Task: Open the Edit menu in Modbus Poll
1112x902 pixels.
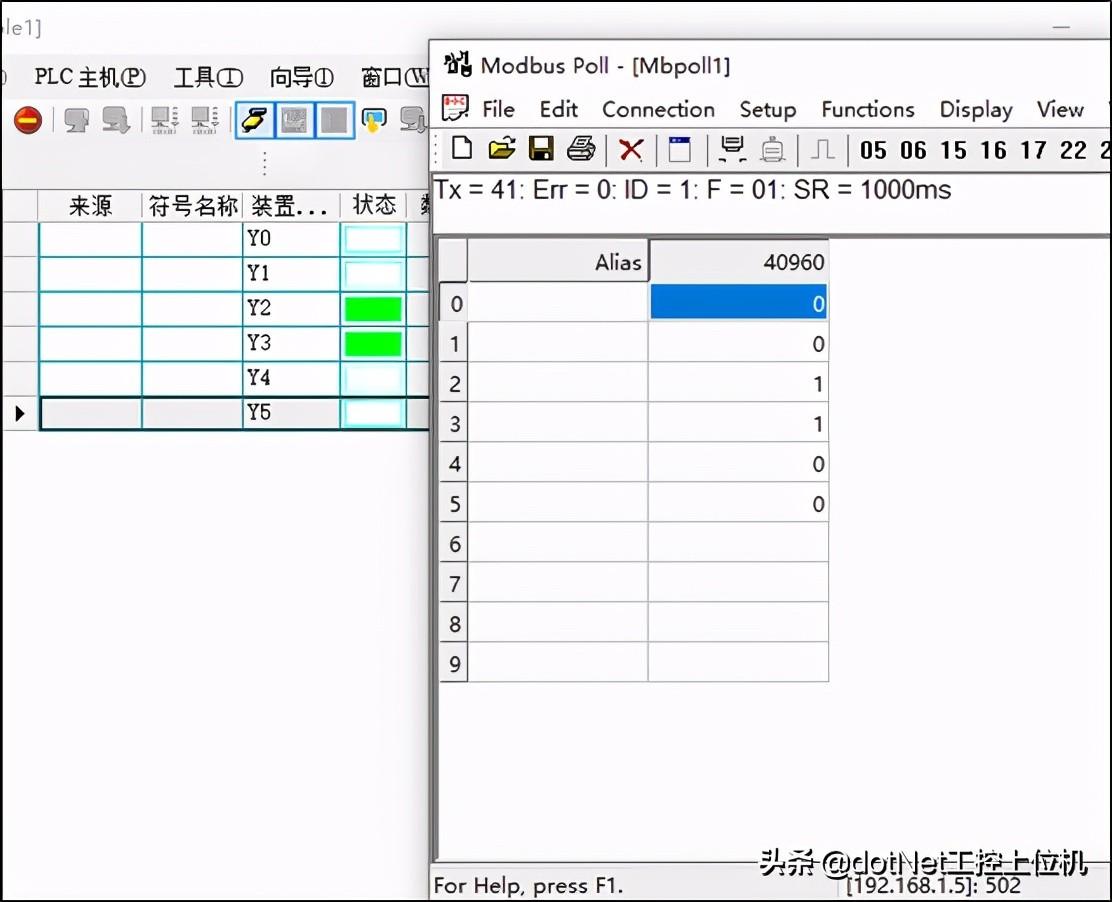Action: click(558, 109)
